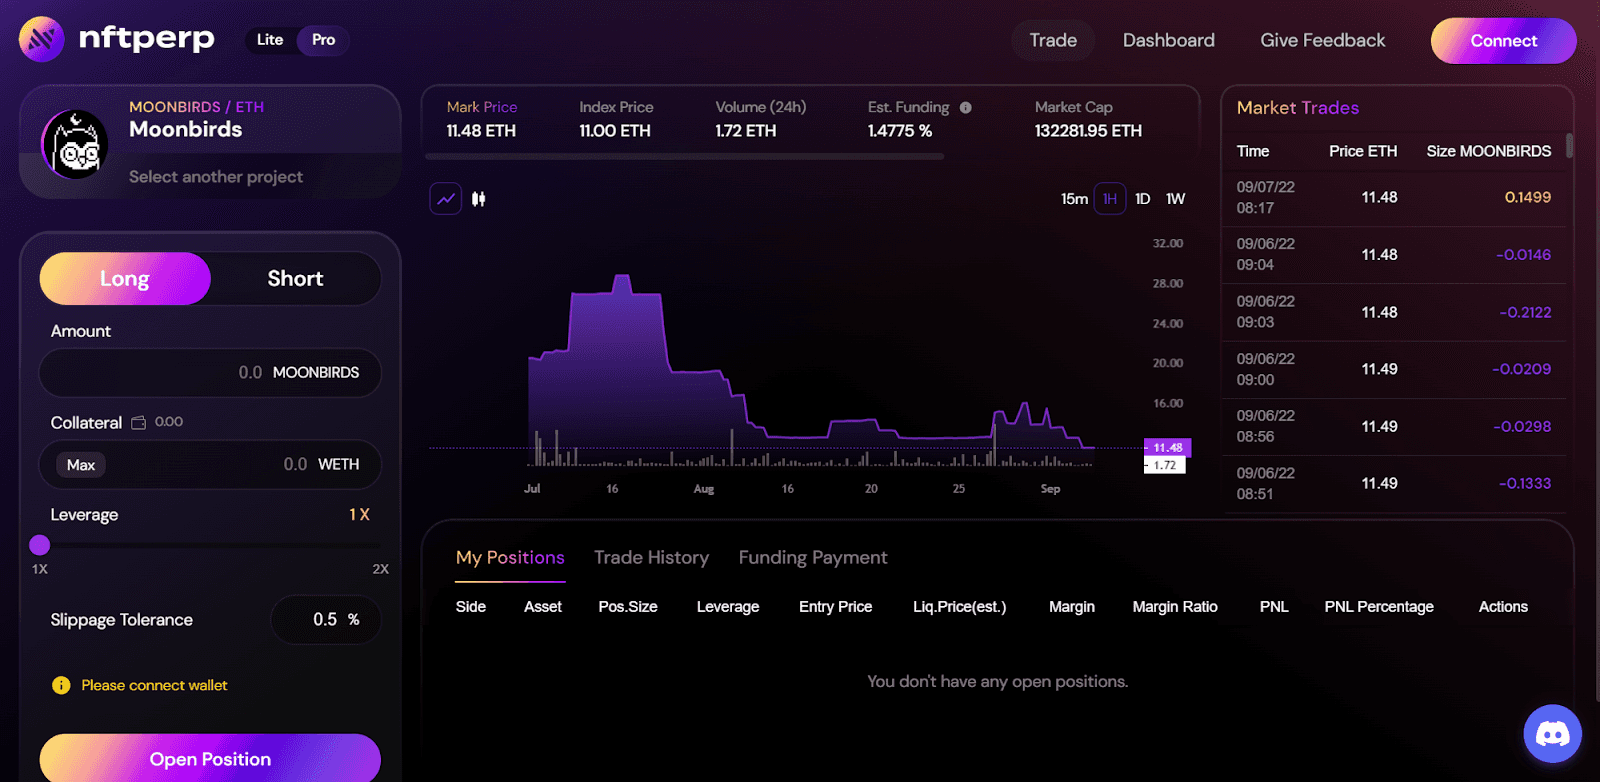Click Volume (24h) 1.72 ETH value
This screenshot has width=1600, height=782.
pos(745,131)
